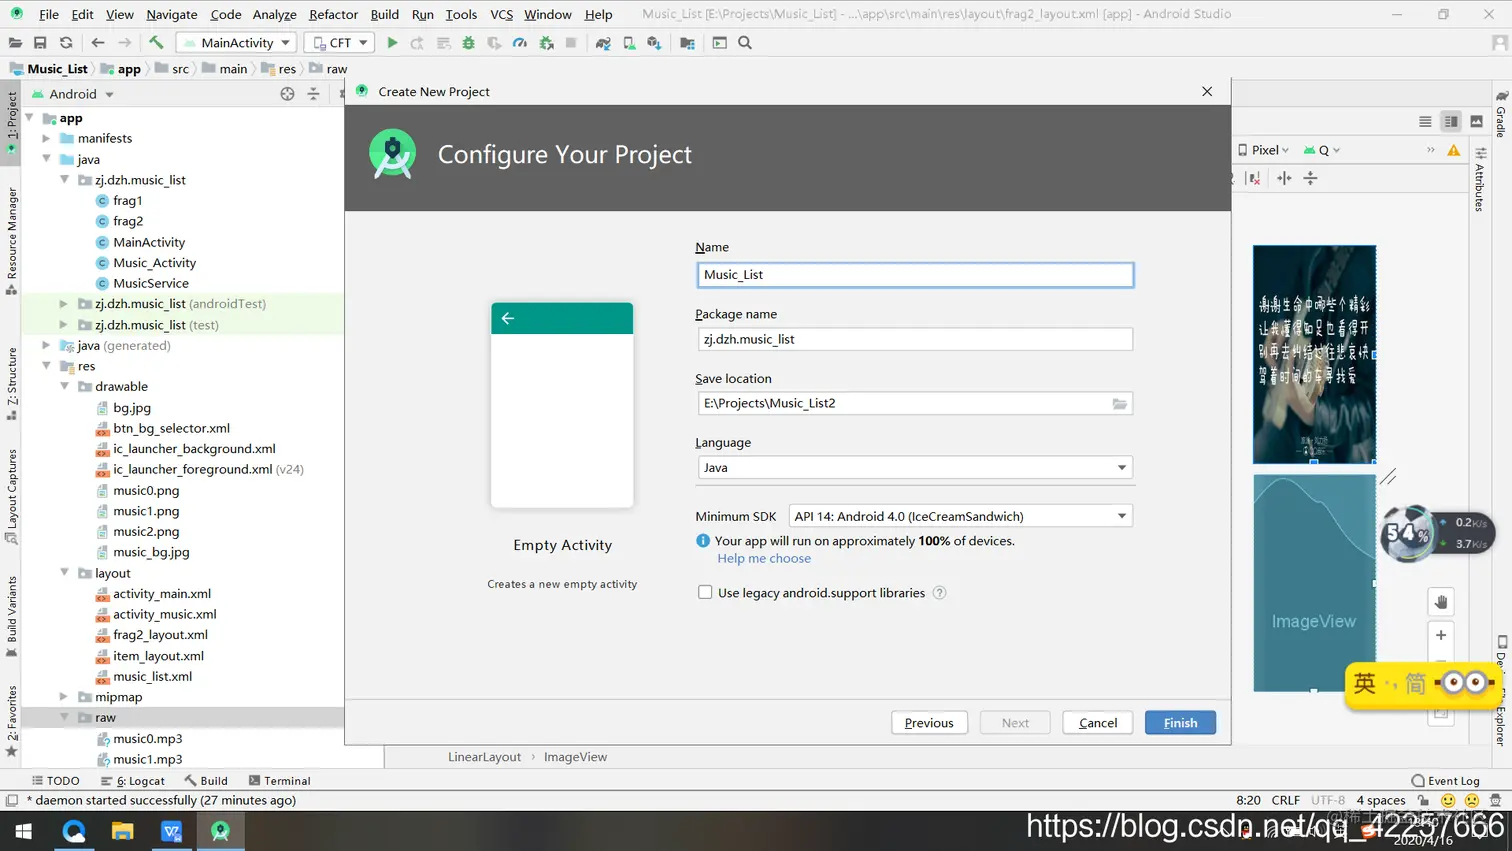Open CFT device selector dropdown
Image resolution: width=1512 pixels, height=851 pixels.
339,43
